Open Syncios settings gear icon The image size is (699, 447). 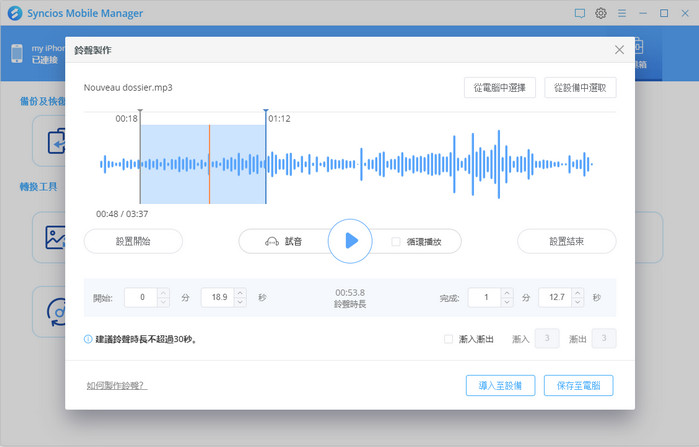coord(601,13)
